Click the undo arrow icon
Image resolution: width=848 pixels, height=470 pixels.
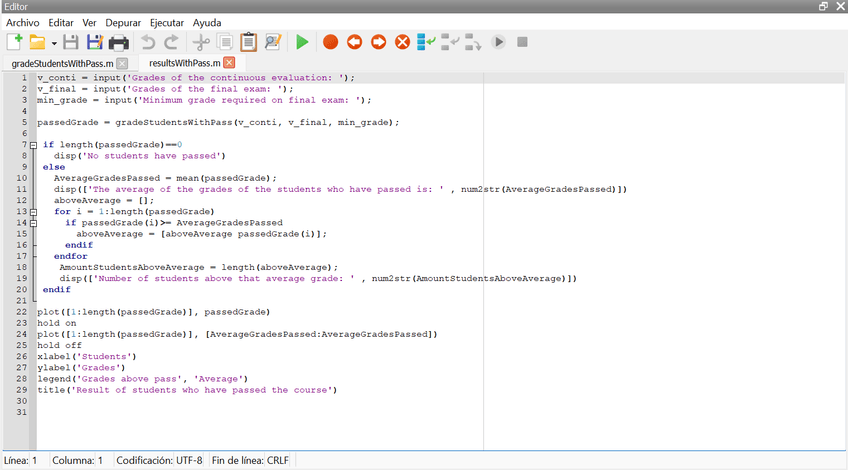(148, 42)
